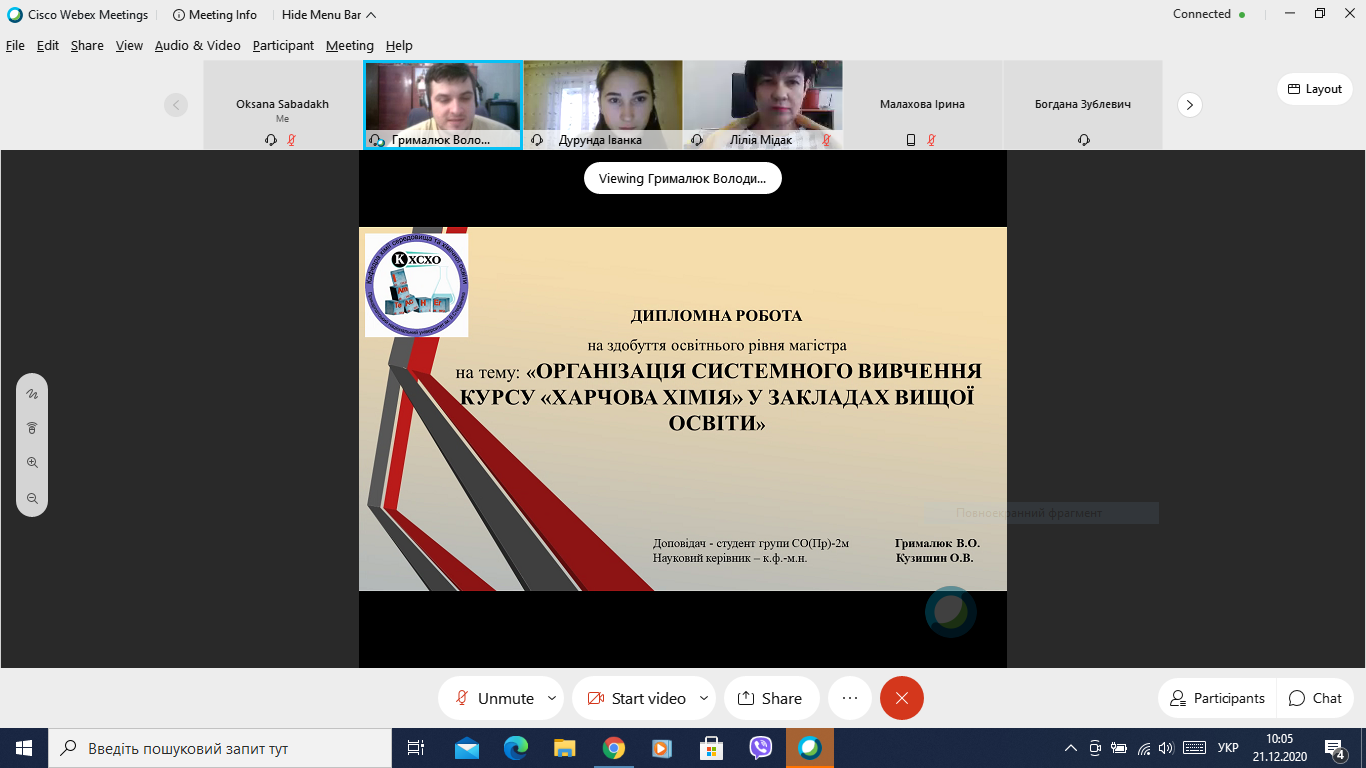Open the remote control icon in left toolbar
Screen dimensions: 1366x768
32,428
